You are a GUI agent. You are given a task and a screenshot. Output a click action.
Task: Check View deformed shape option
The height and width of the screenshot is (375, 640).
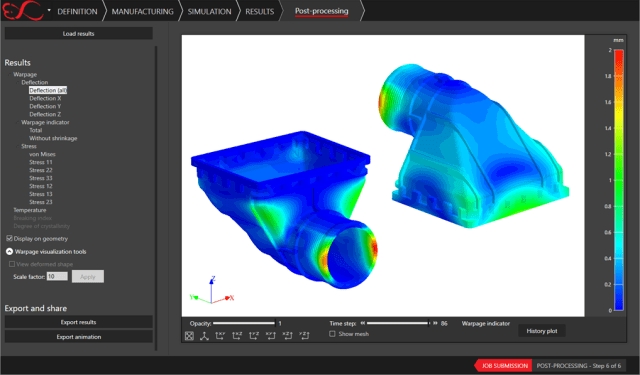[x=12, y=264]
